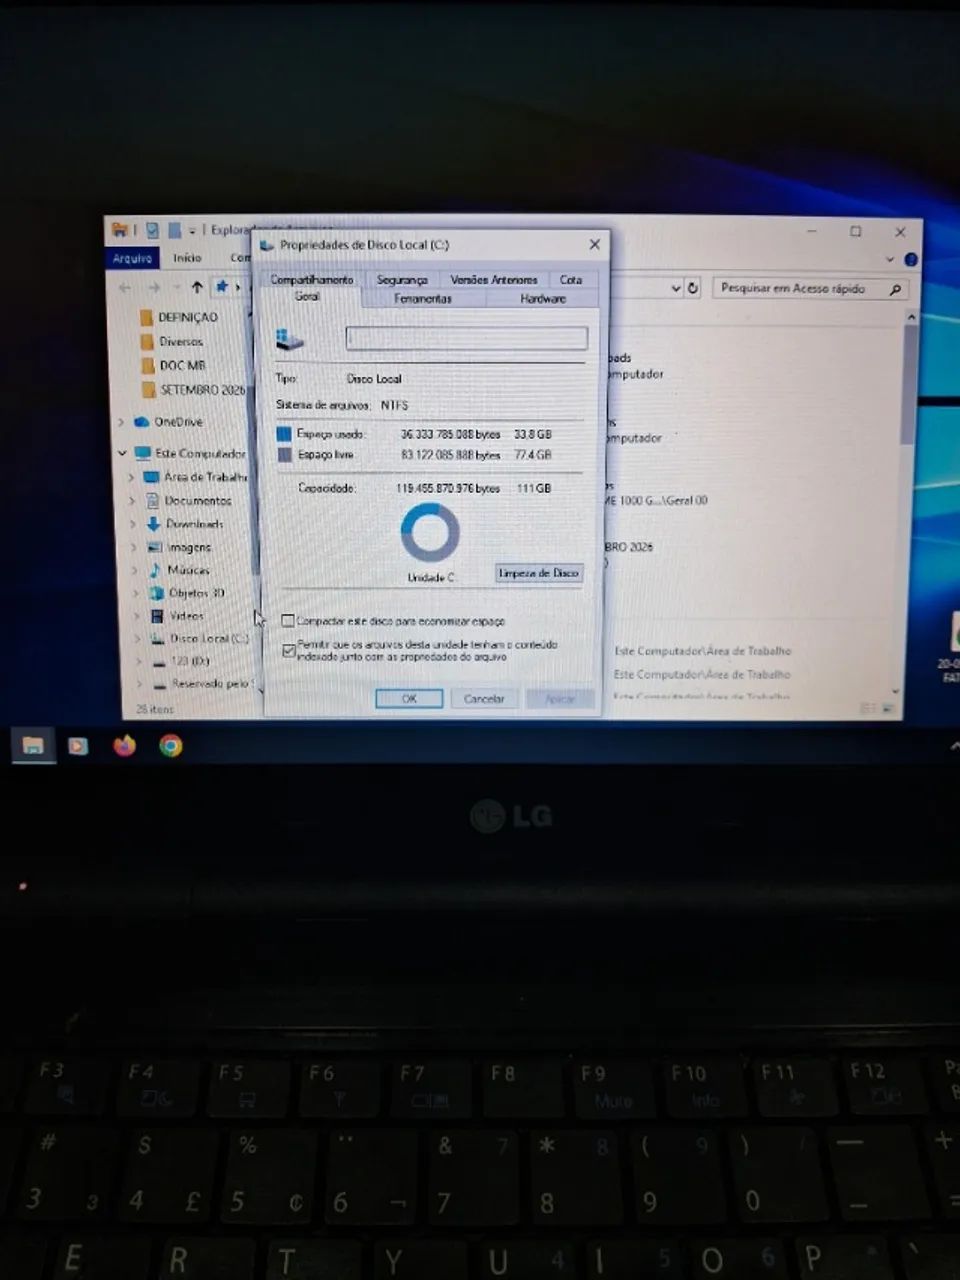Select Disco Local (C:) in navigation pane

199,638
